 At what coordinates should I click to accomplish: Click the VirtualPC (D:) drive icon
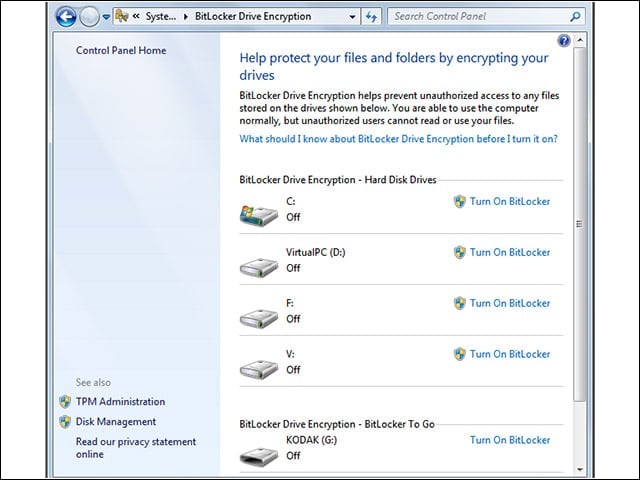[259, 267]
